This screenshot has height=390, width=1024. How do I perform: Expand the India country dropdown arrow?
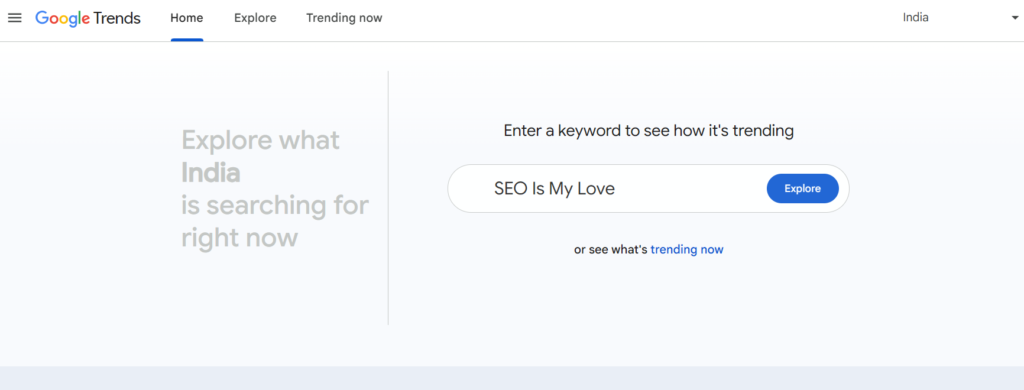(x=1014, y=18)
